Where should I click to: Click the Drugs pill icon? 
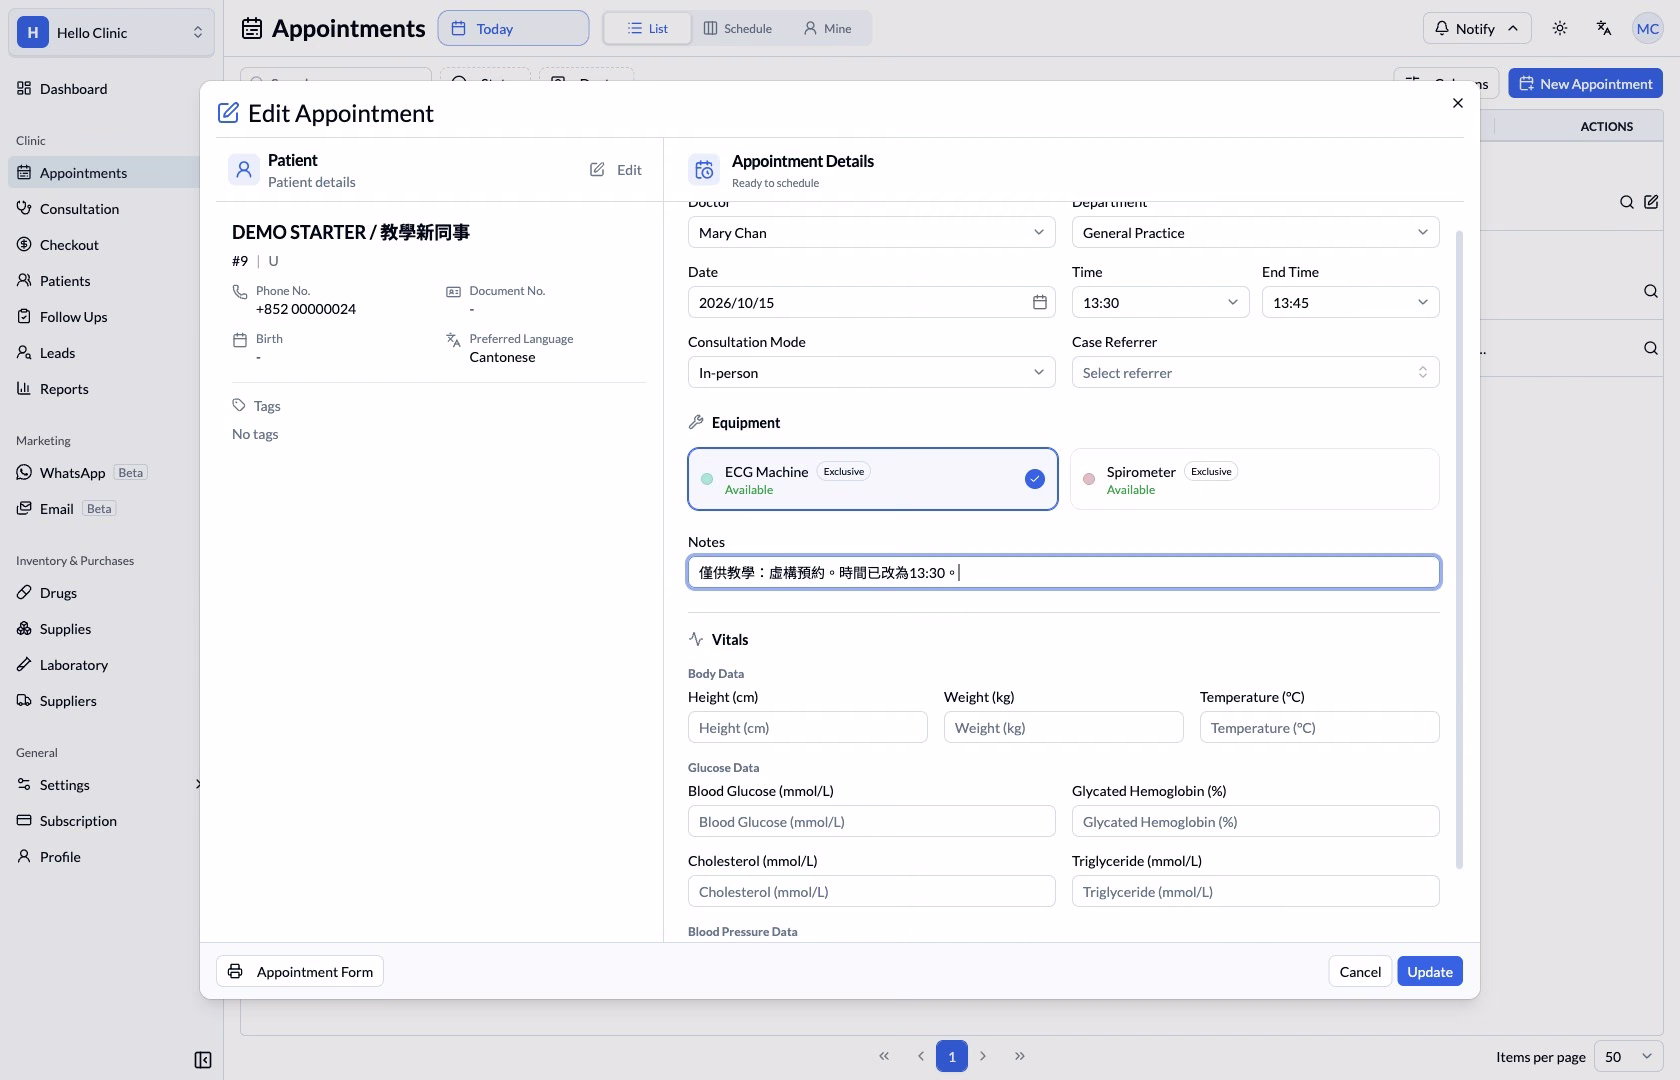click(24, 592)
